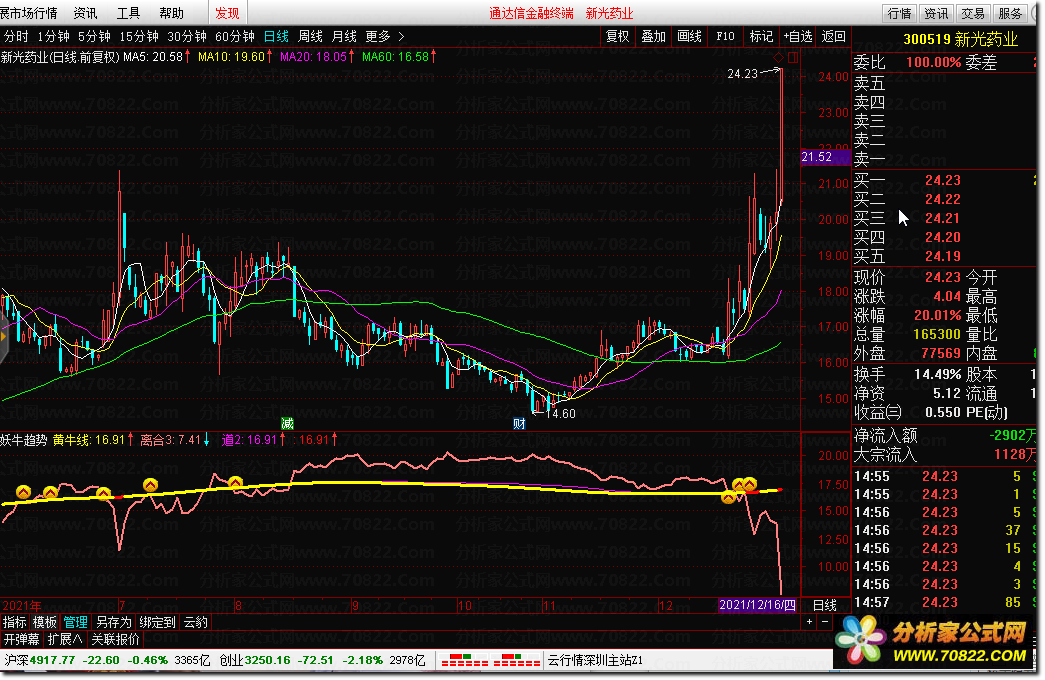Click the MA5 up-arrow indicator
The image size is (1045, 680).
coord(187,57)
